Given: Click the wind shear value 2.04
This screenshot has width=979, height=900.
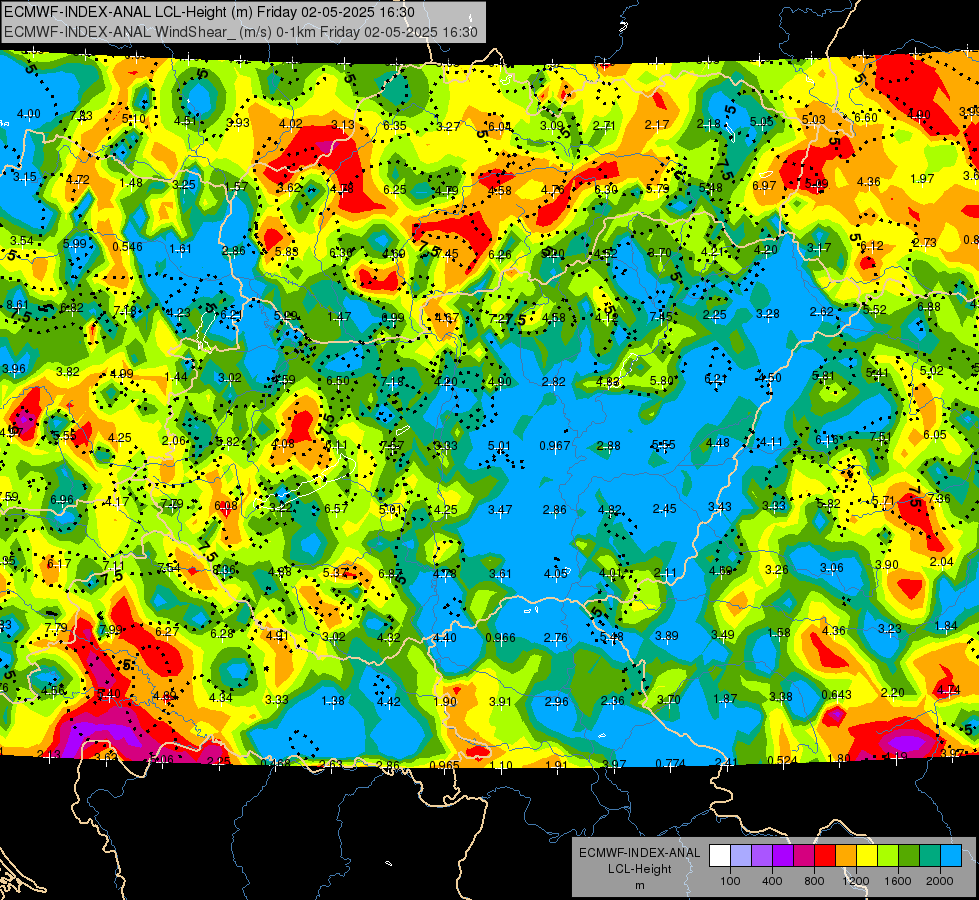Looking at the screenshot, I should 942,562.
